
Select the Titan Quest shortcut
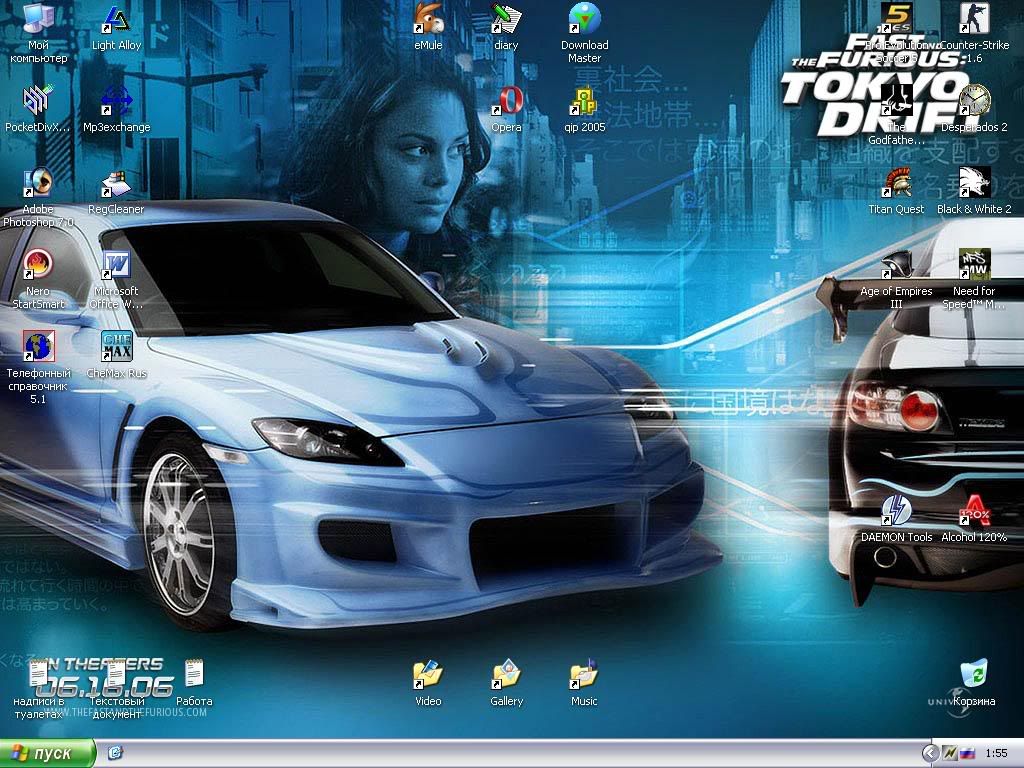pyautogui.click(x=896, y=183)
